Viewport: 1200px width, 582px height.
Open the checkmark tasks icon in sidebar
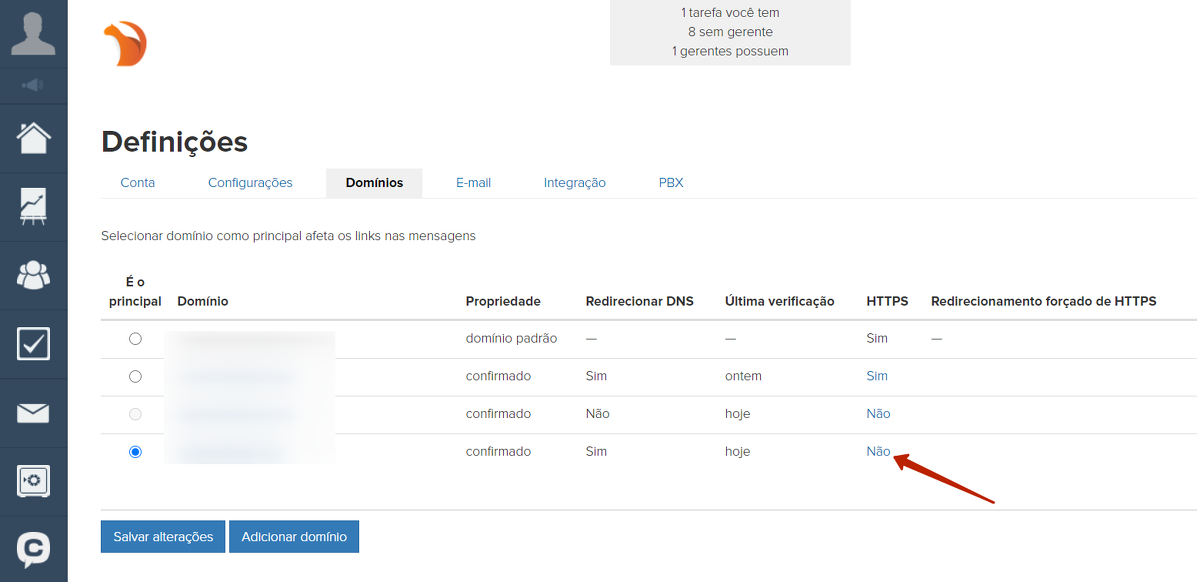(33, 344)
